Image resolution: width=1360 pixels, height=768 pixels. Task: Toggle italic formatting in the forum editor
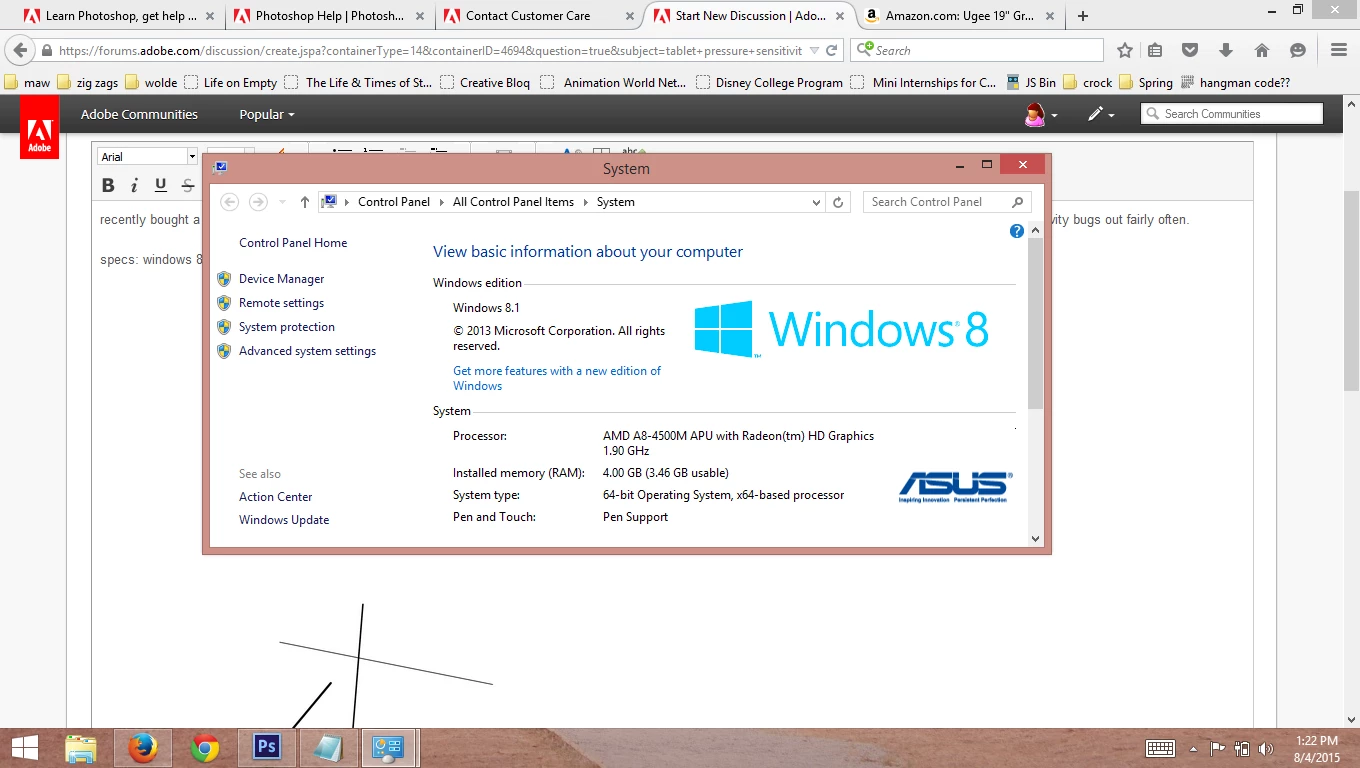134,185
